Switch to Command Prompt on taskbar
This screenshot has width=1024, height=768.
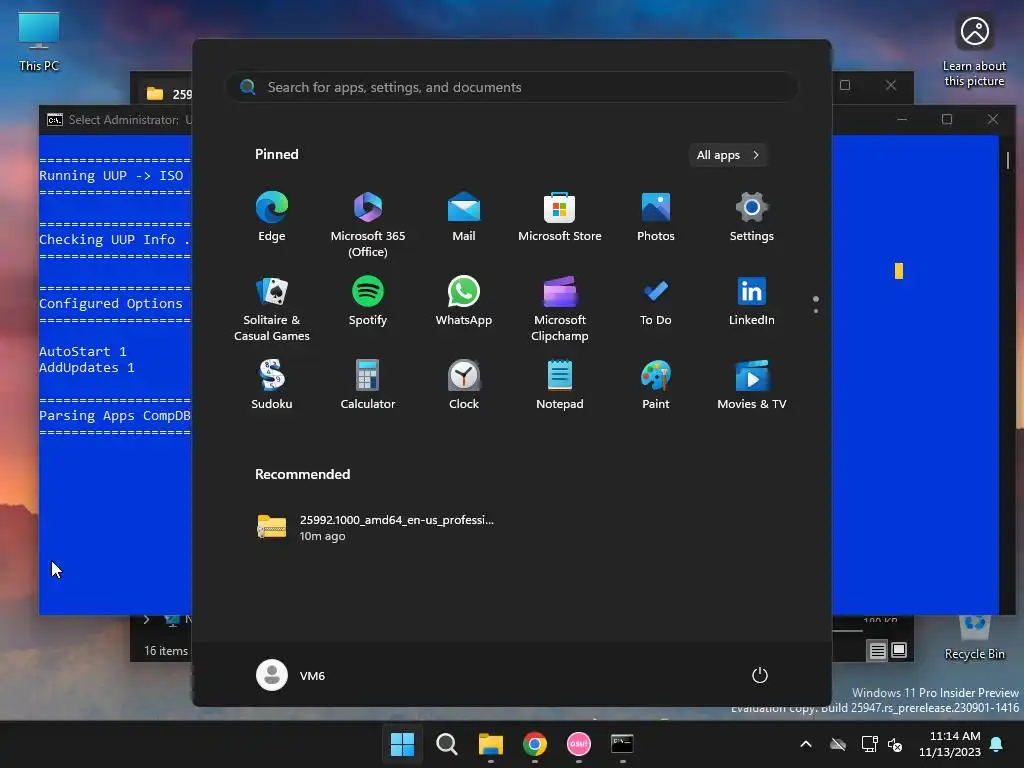coord(622,744)
